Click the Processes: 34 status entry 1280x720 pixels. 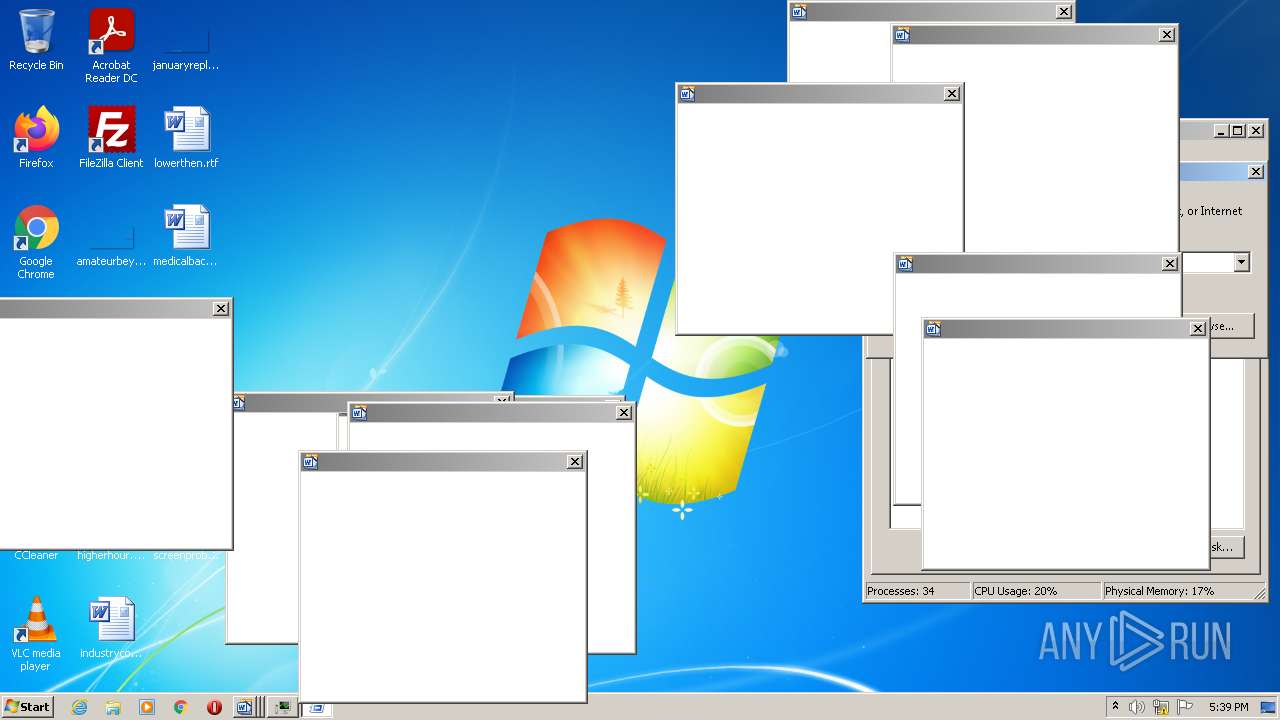click(x=917, y=591)
